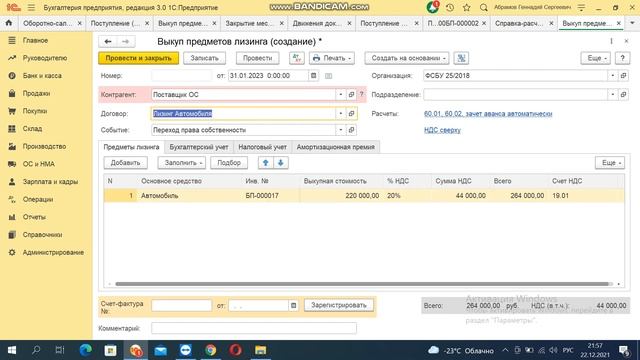Screen dimensions: 640x360
Task: Open the Еще menu above the table
Action: tap(610, 162)
